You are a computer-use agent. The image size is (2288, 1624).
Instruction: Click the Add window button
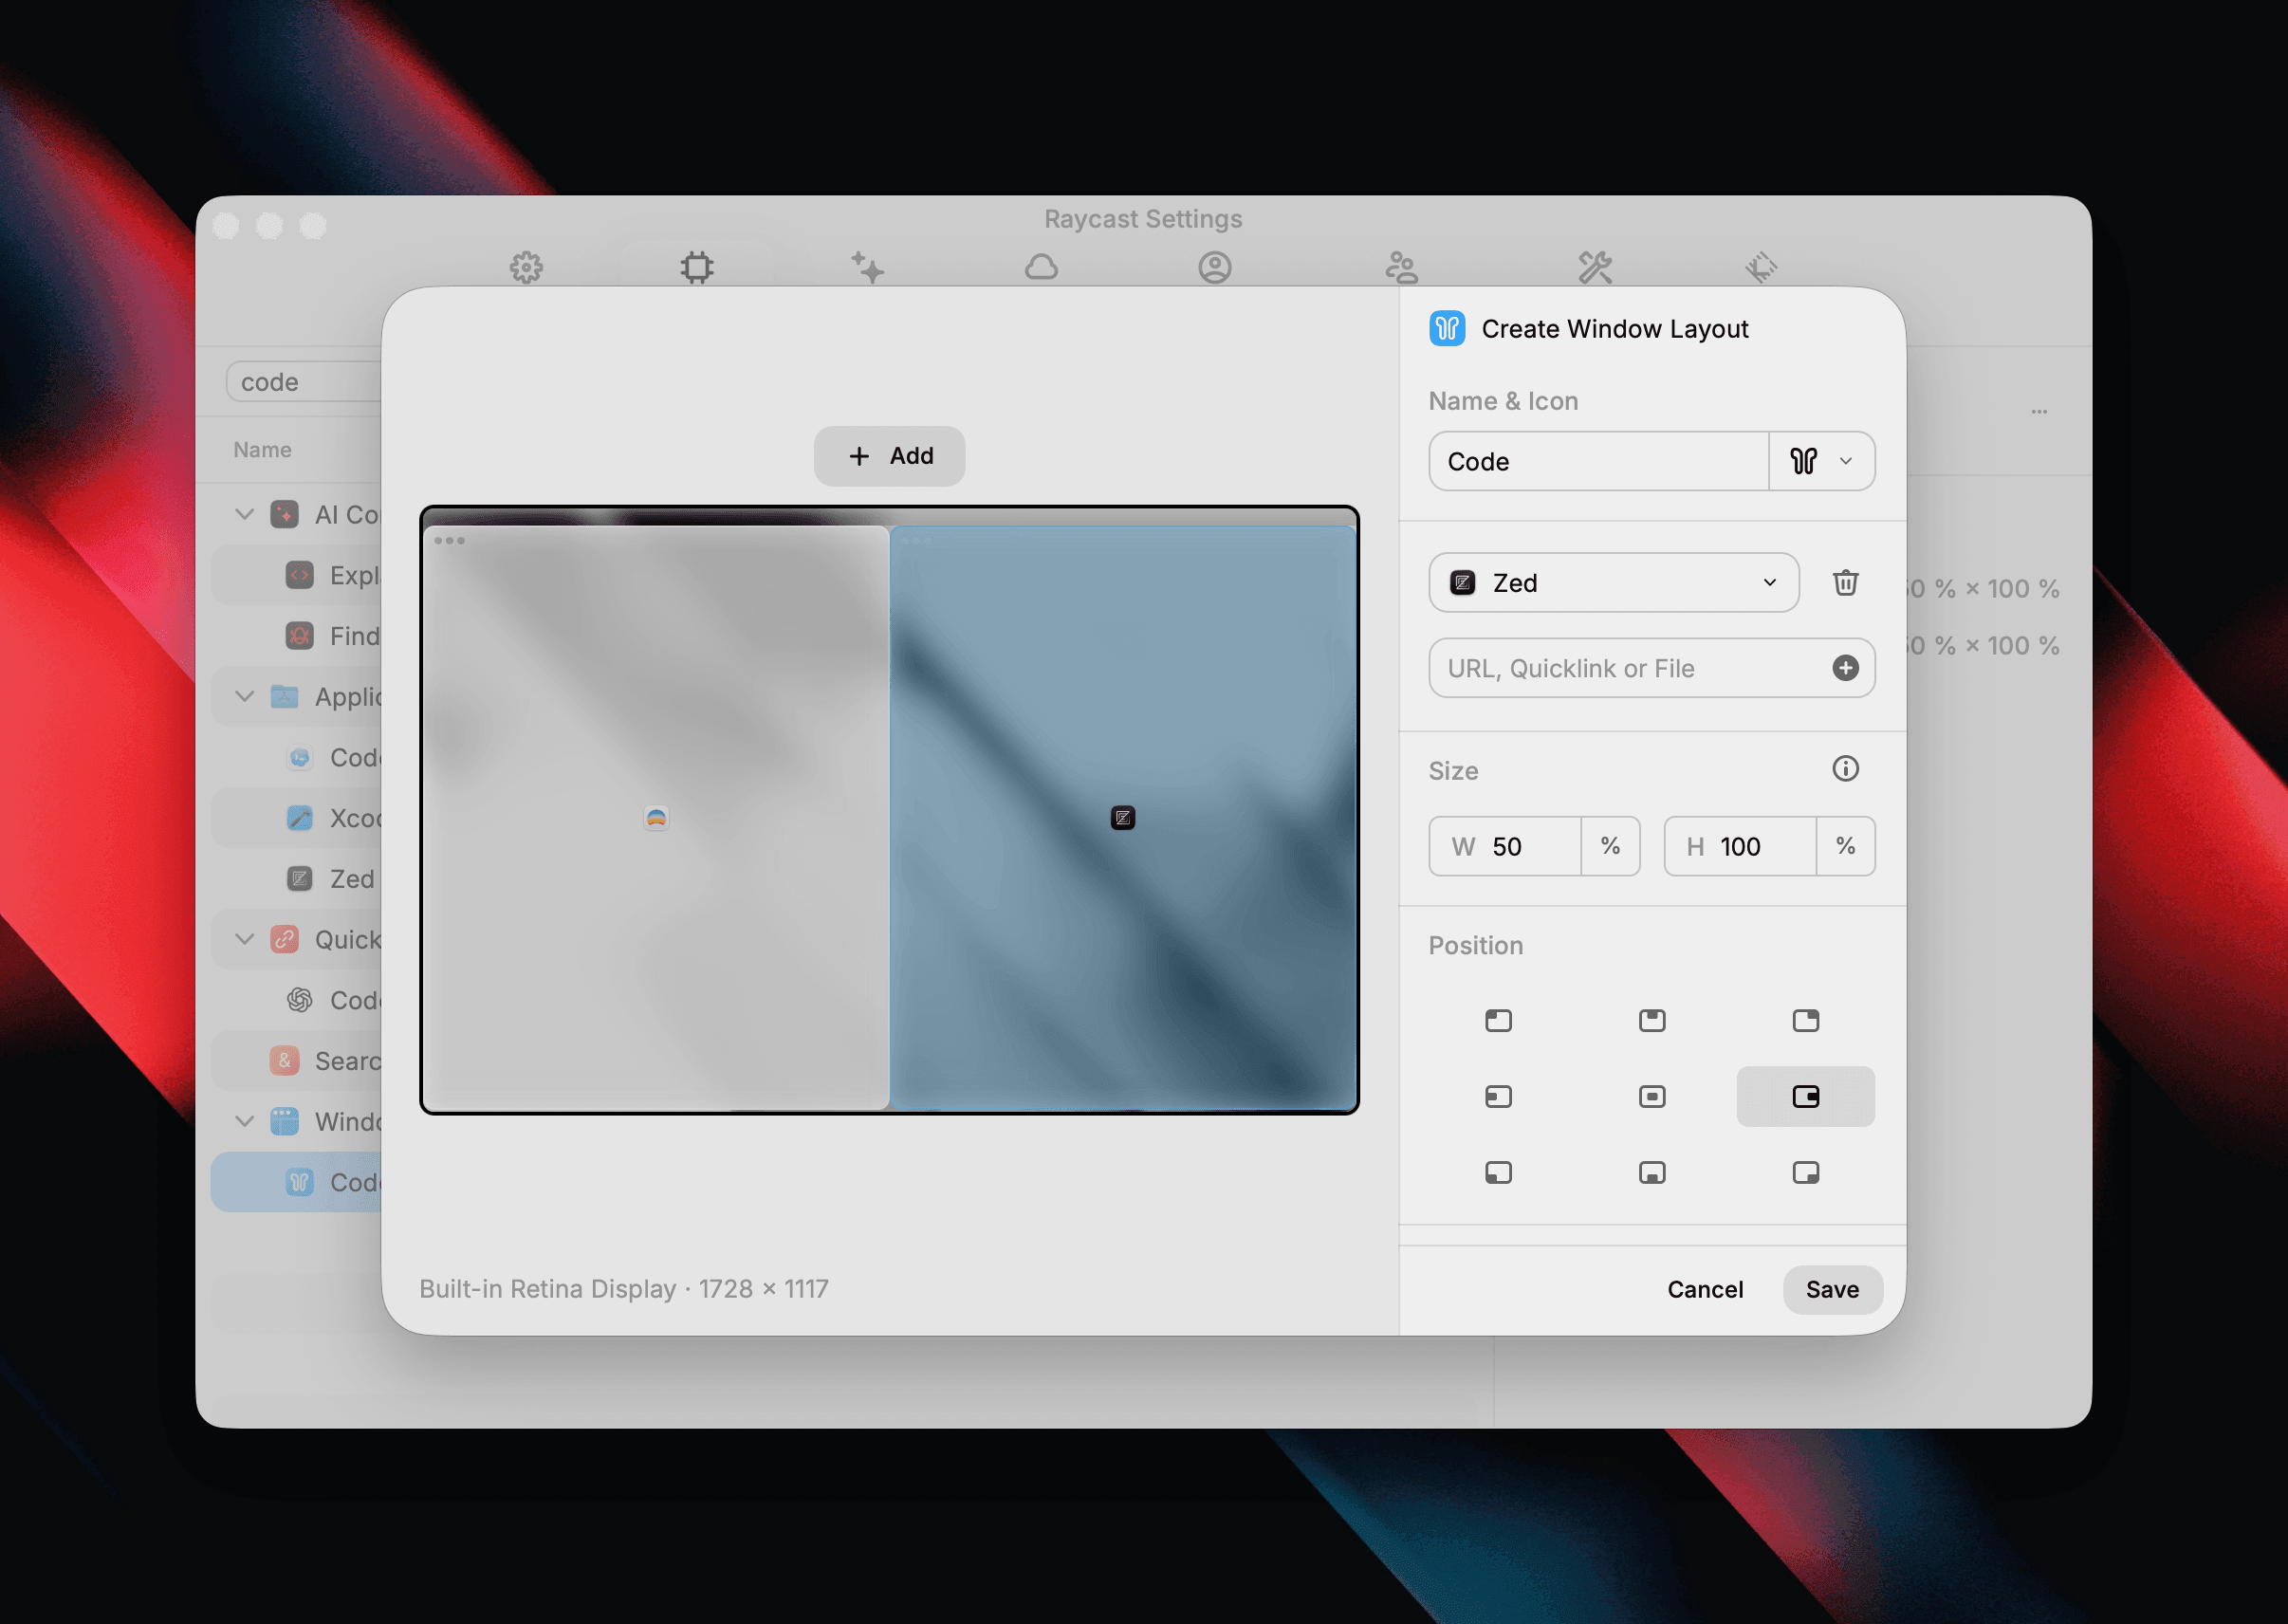(x=889, y=456)
